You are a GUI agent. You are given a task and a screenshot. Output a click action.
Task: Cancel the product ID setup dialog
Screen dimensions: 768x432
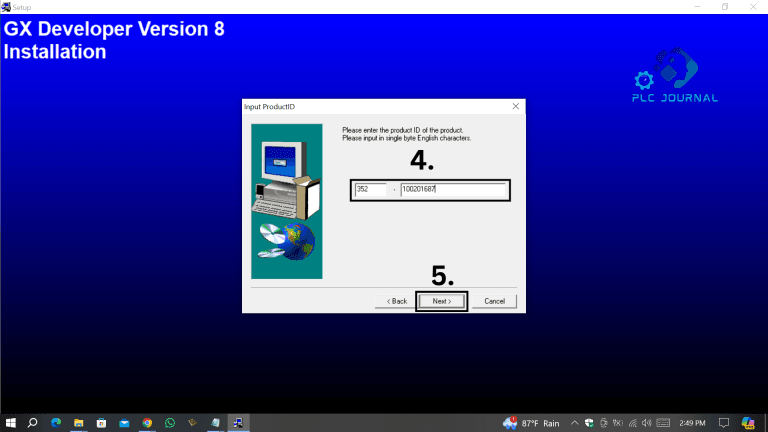[494, 301]
